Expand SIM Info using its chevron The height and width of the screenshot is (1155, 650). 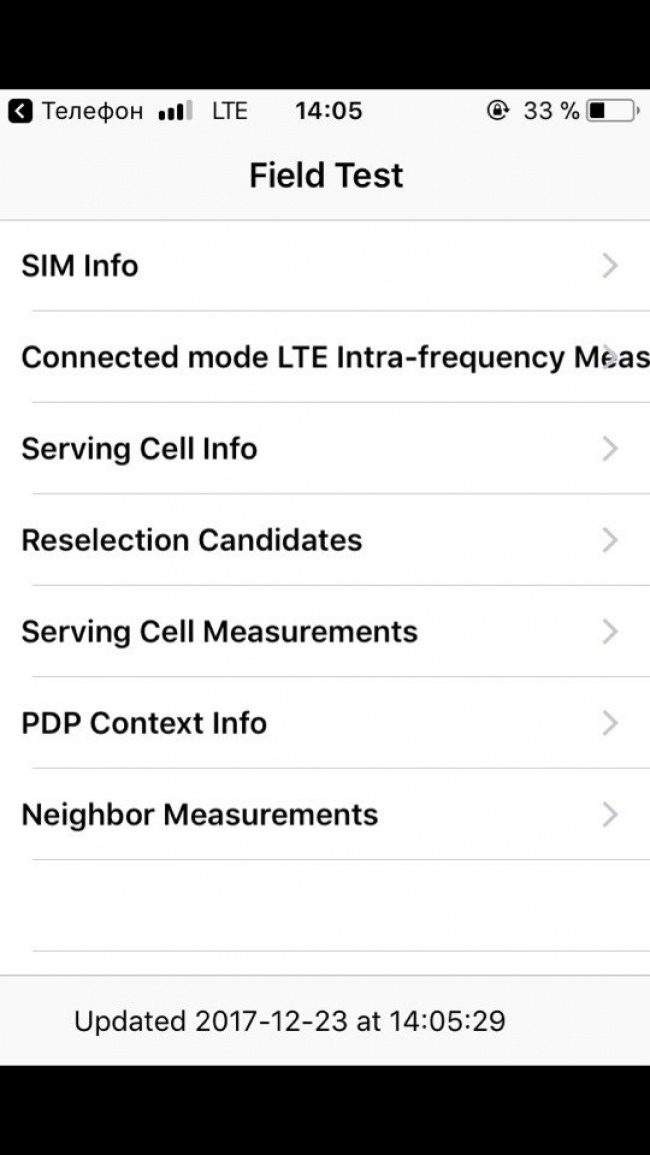pyautogui.click(x=610, y=266)
